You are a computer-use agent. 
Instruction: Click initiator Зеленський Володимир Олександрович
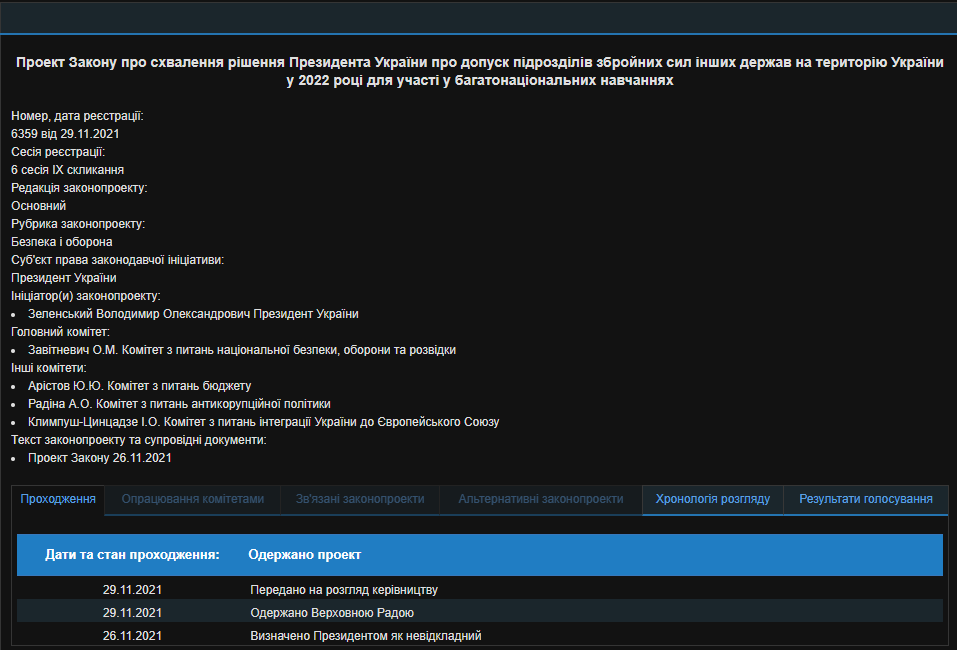[193, 314]
